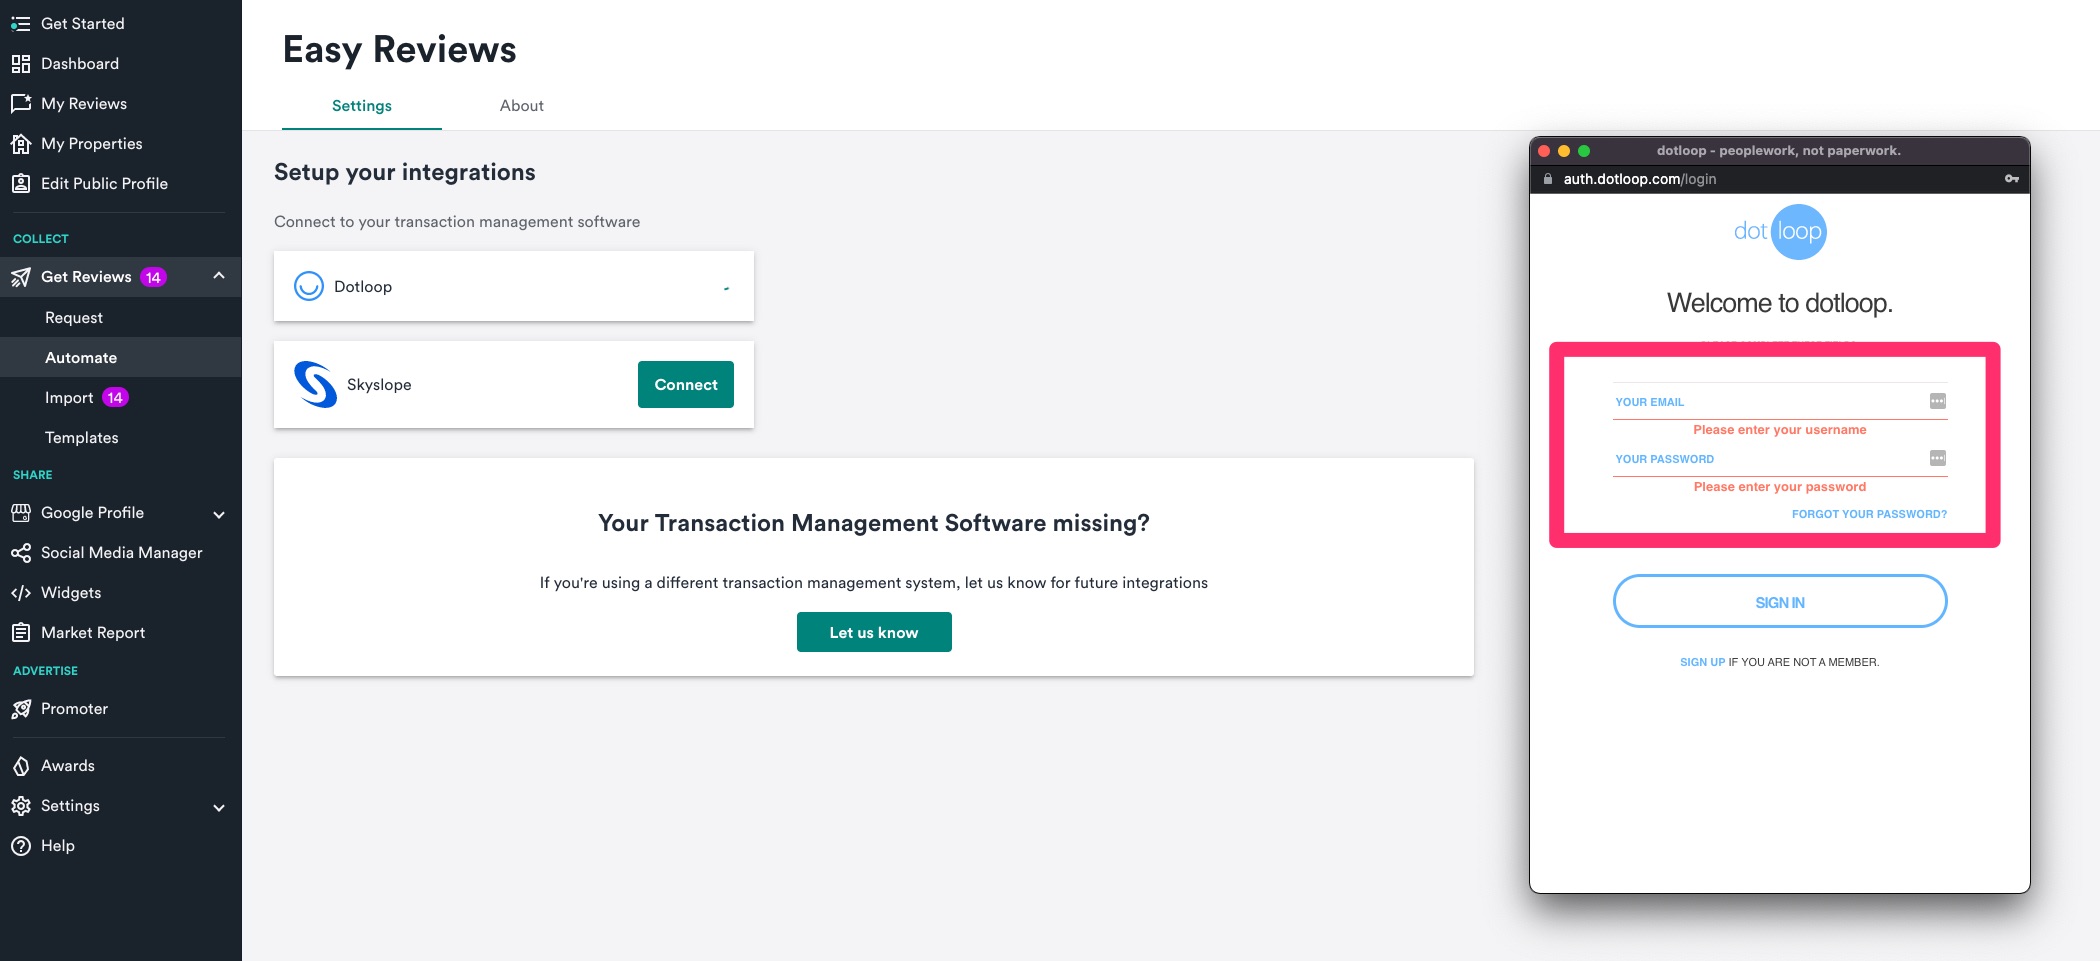Collapse the Get Reviews menu
The width and height of the screenshot is (2100, 961).
tap(220, 276)
